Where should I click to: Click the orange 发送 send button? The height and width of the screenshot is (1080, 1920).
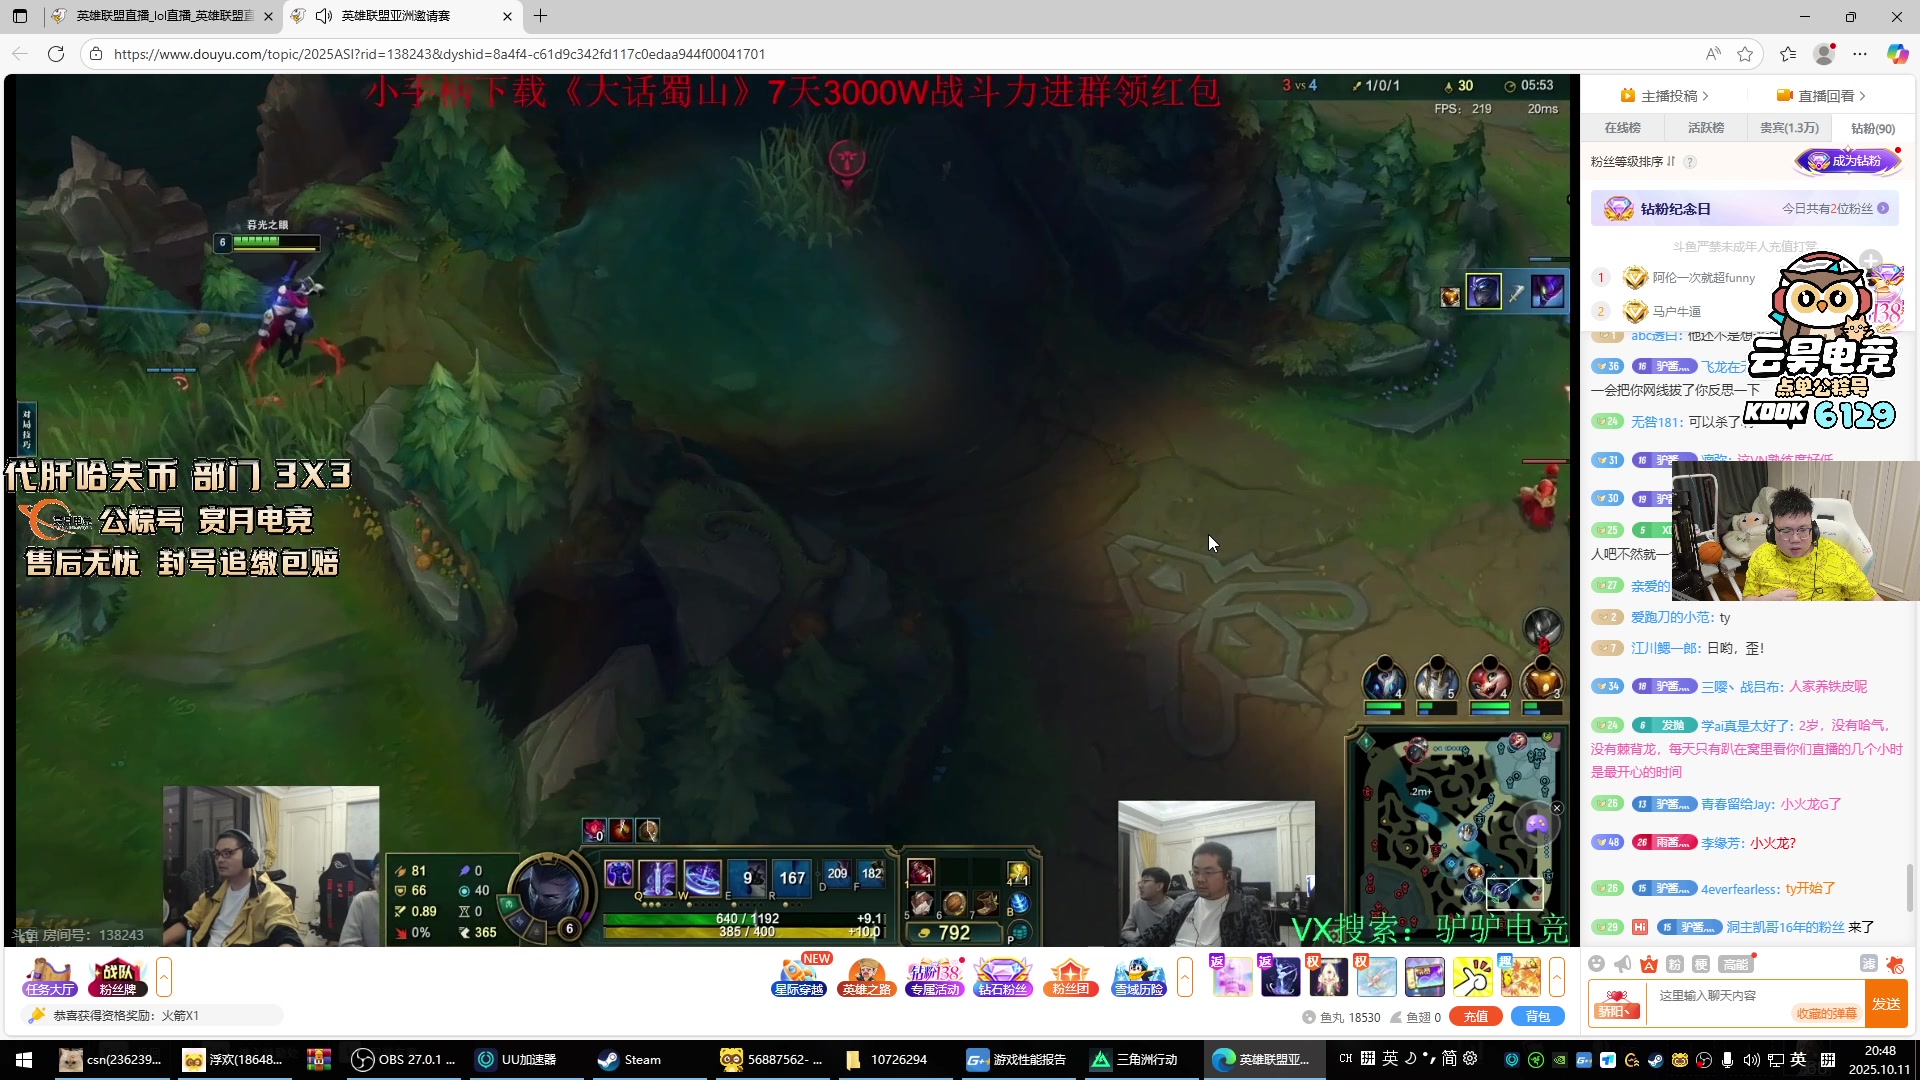coord(1886,1004)
